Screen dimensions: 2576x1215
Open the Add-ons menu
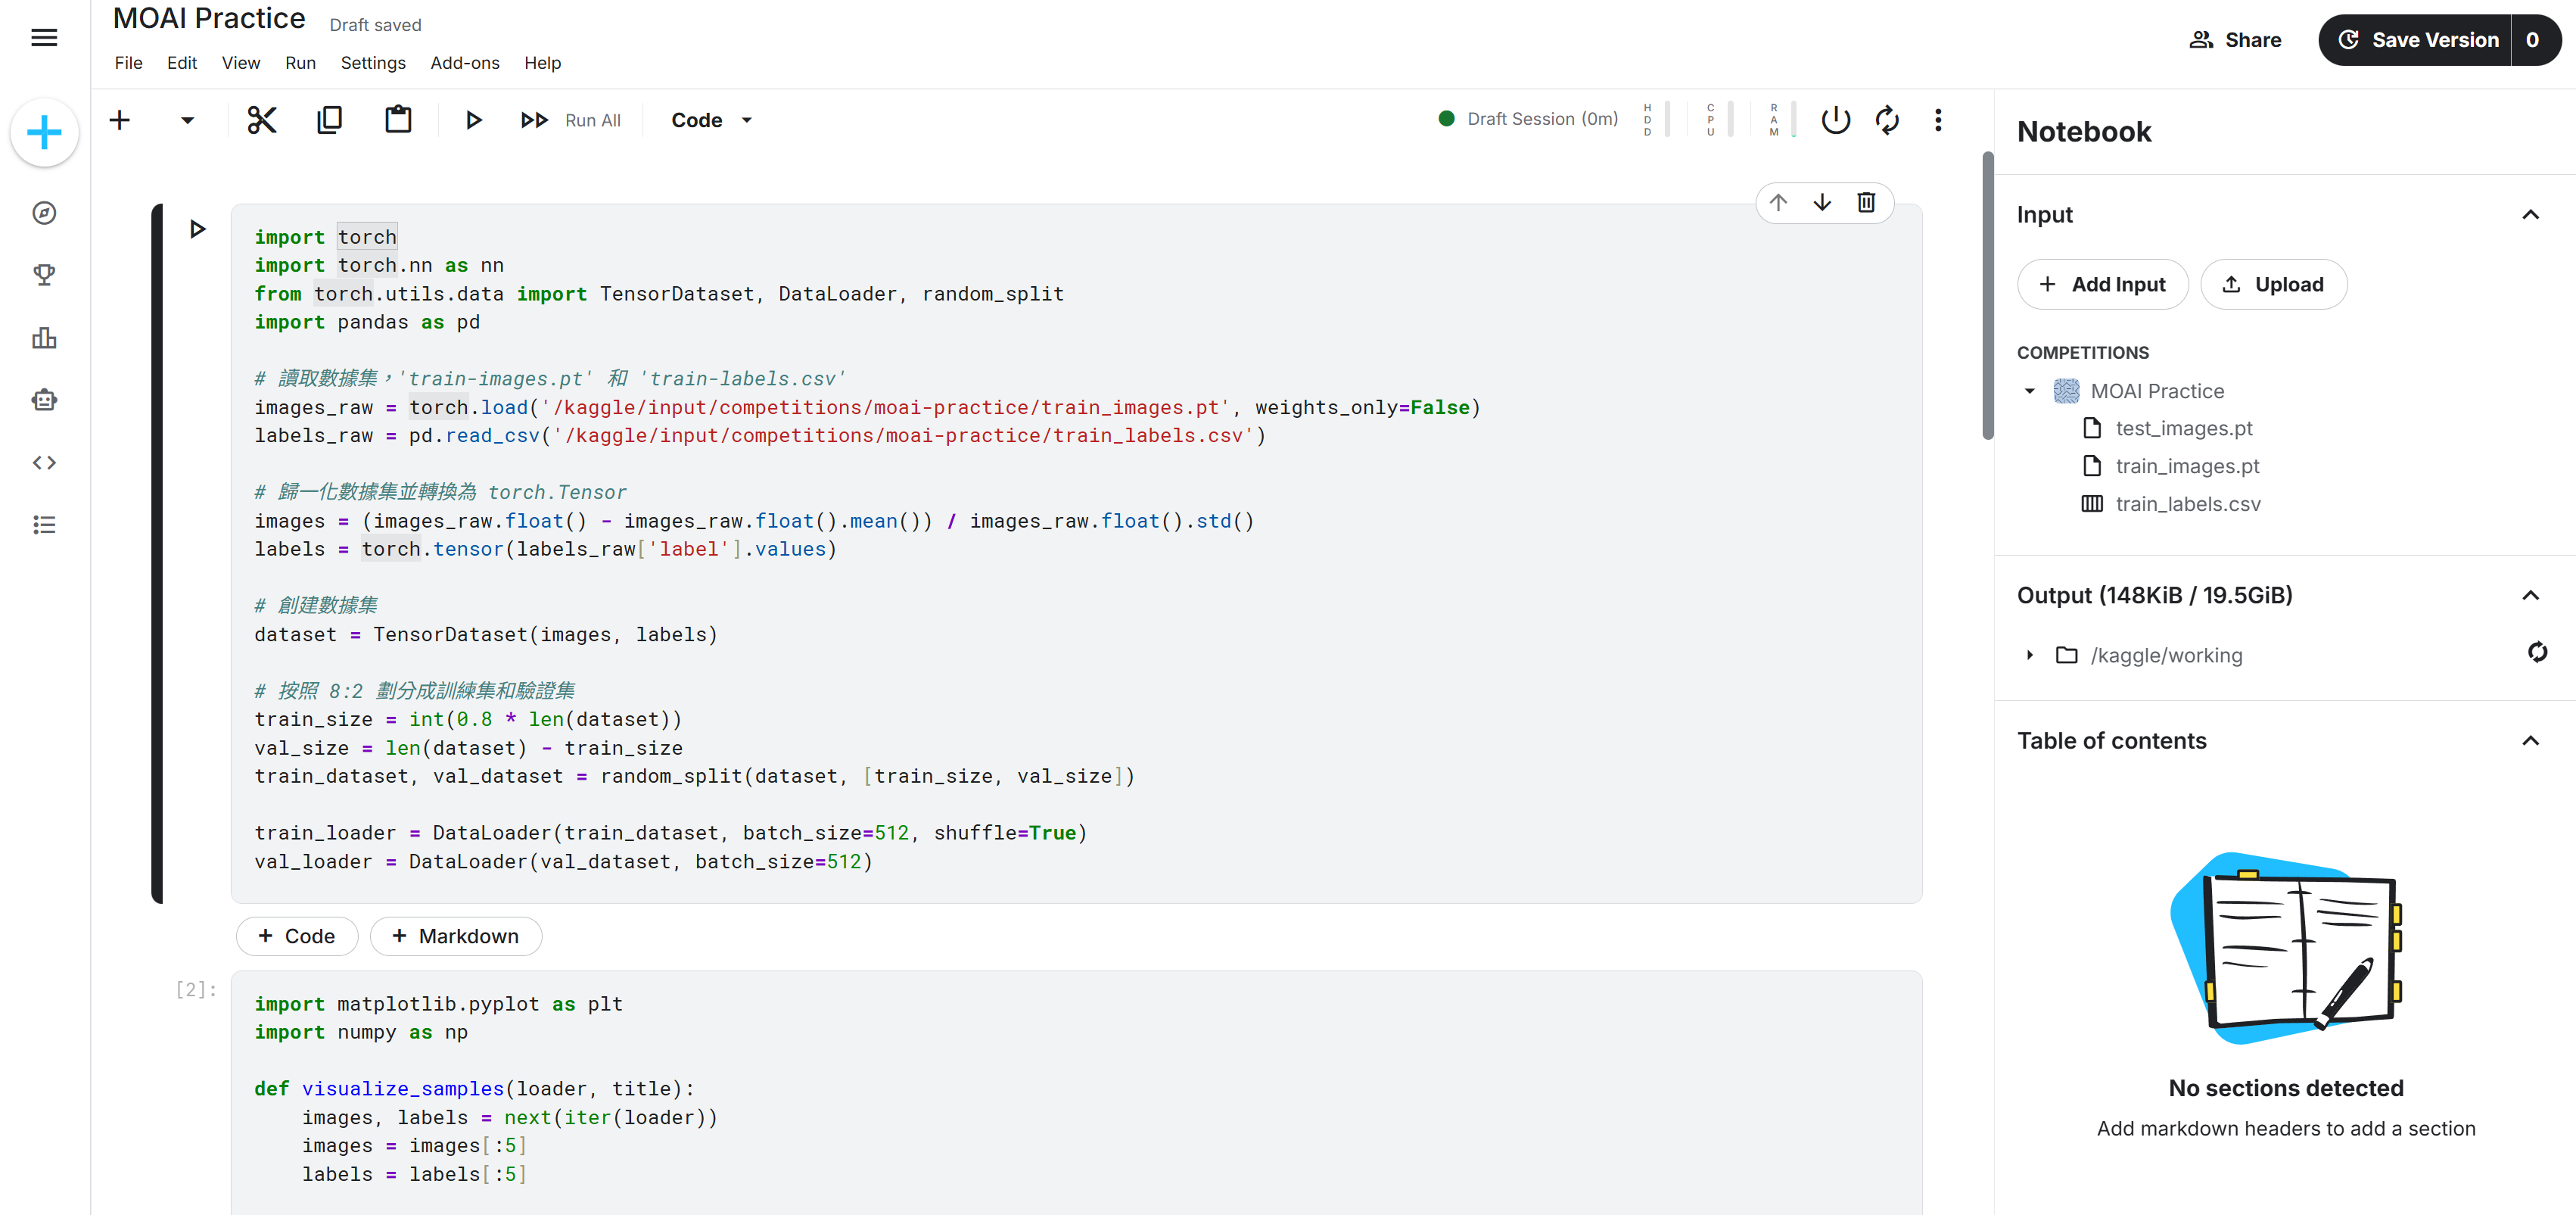(464, 63)
